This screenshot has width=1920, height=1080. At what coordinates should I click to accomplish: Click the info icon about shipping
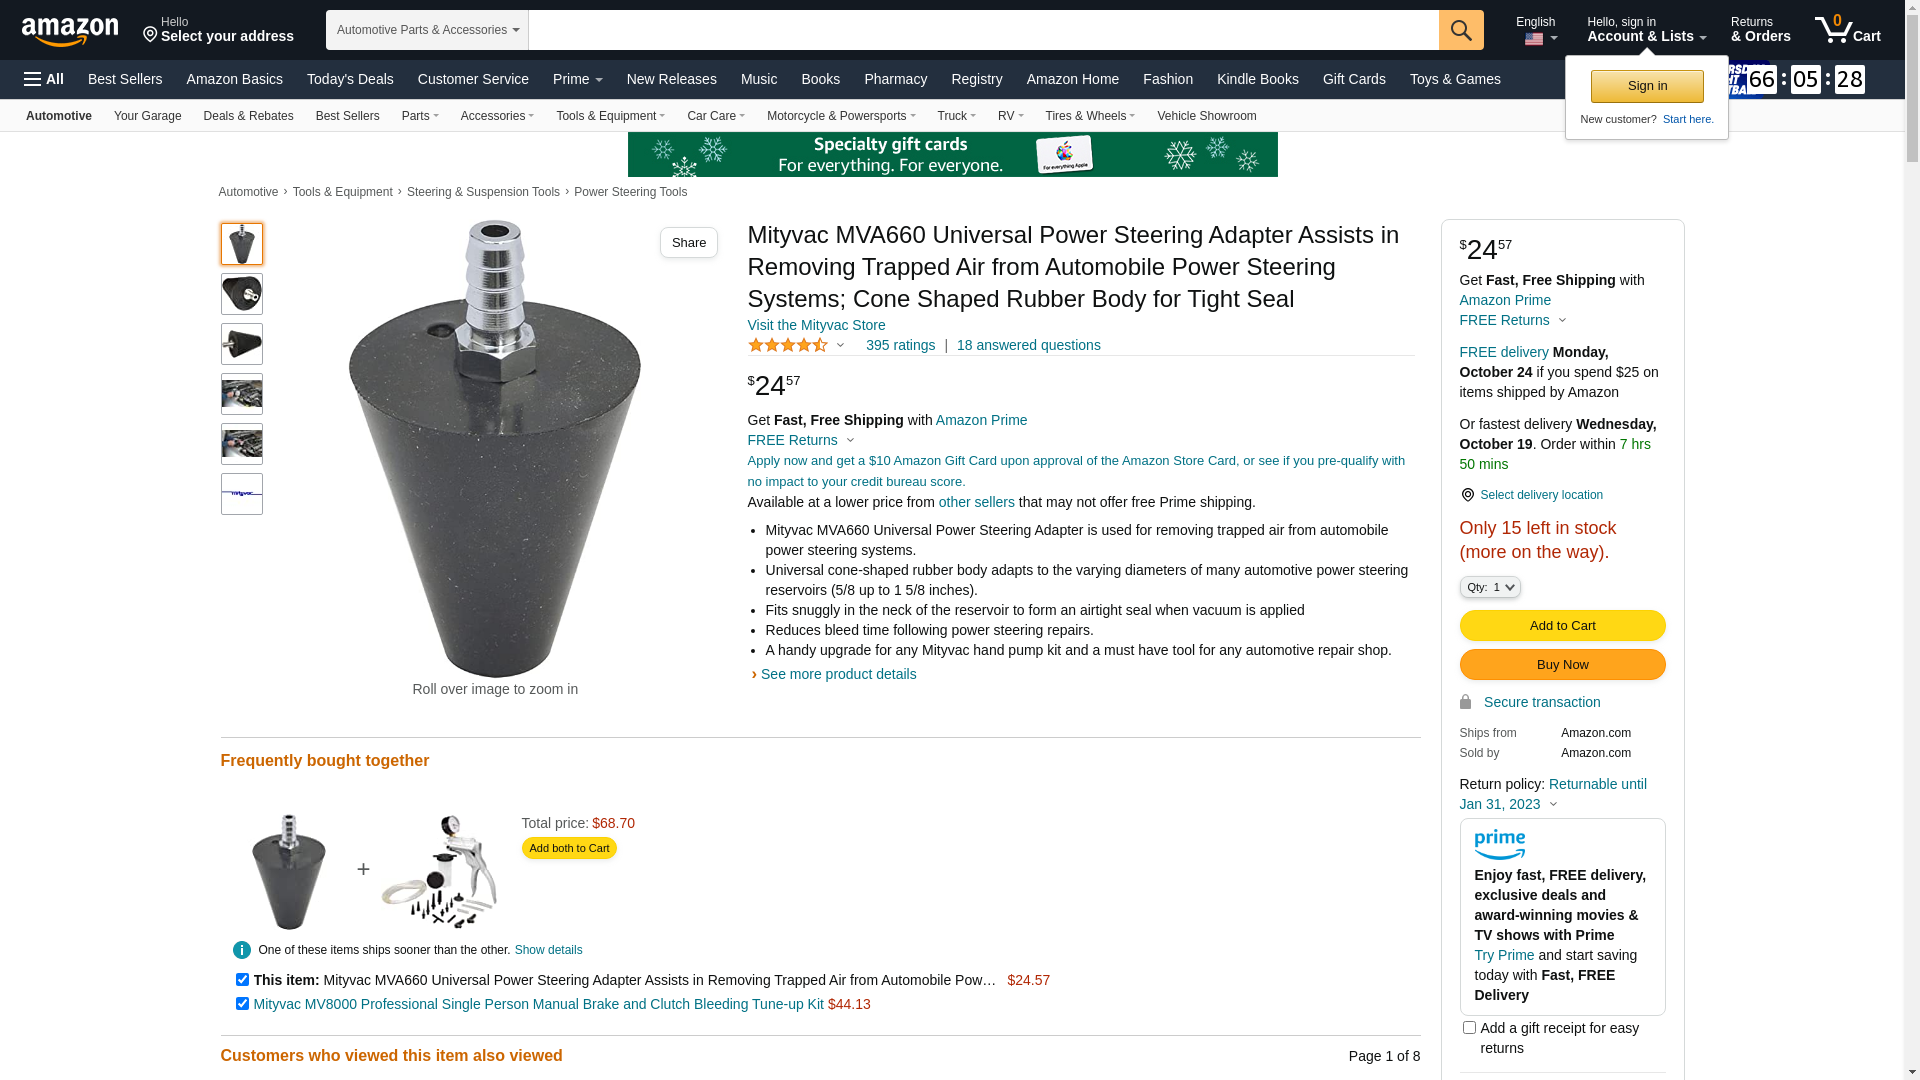click(x=242, y=950)
